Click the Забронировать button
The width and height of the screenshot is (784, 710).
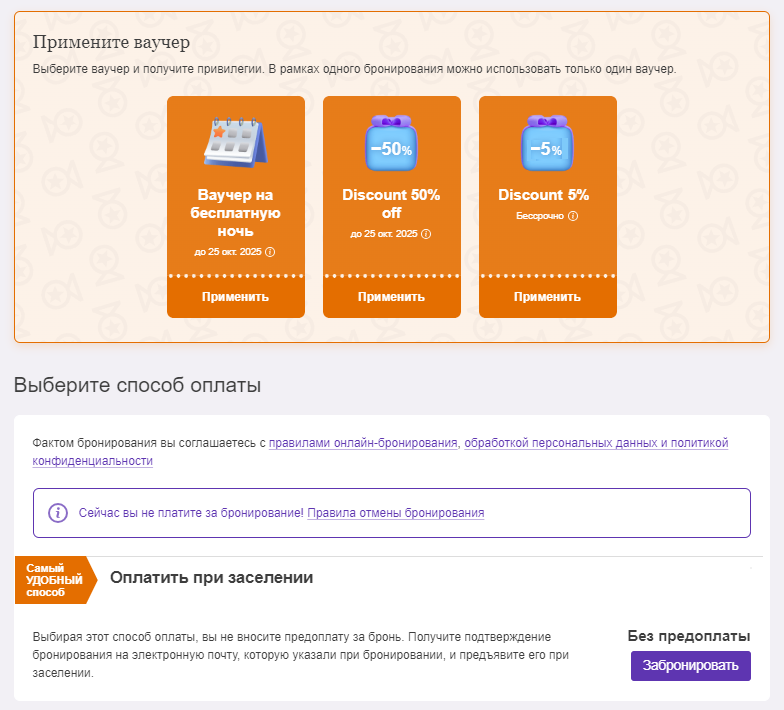(690, 666)
